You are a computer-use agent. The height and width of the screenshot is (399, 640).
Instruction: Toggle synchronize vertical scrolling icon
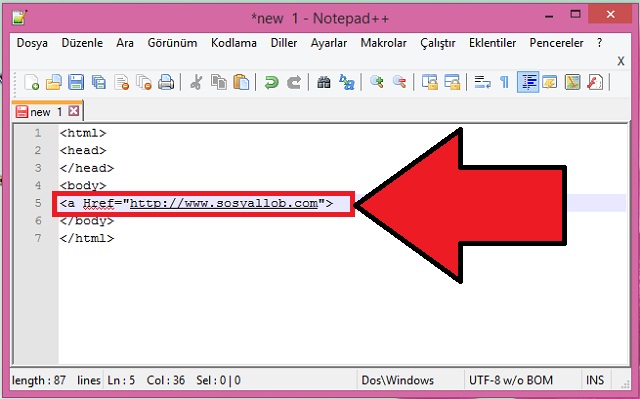tap(429, 82)
